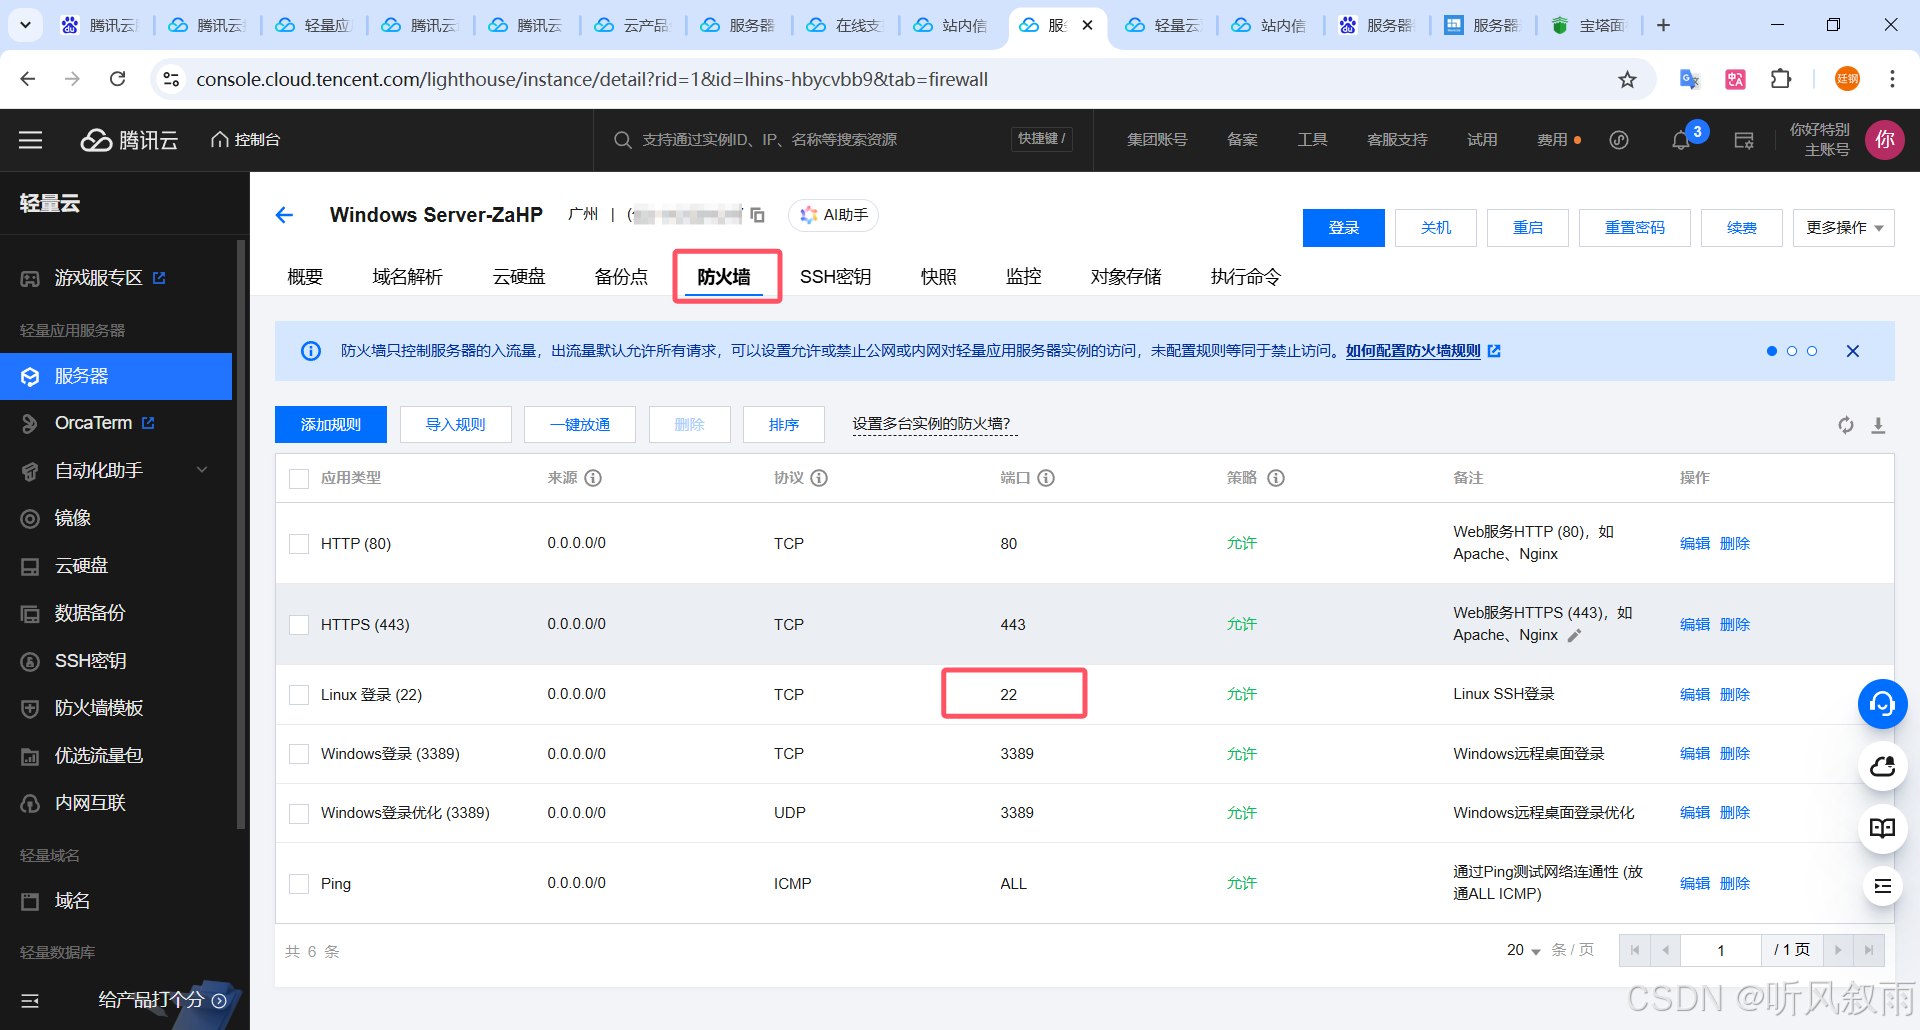Download the firewall rules list
Image resolution: width=1920 pixels, height=1030 pixels.
point(1878,425)
